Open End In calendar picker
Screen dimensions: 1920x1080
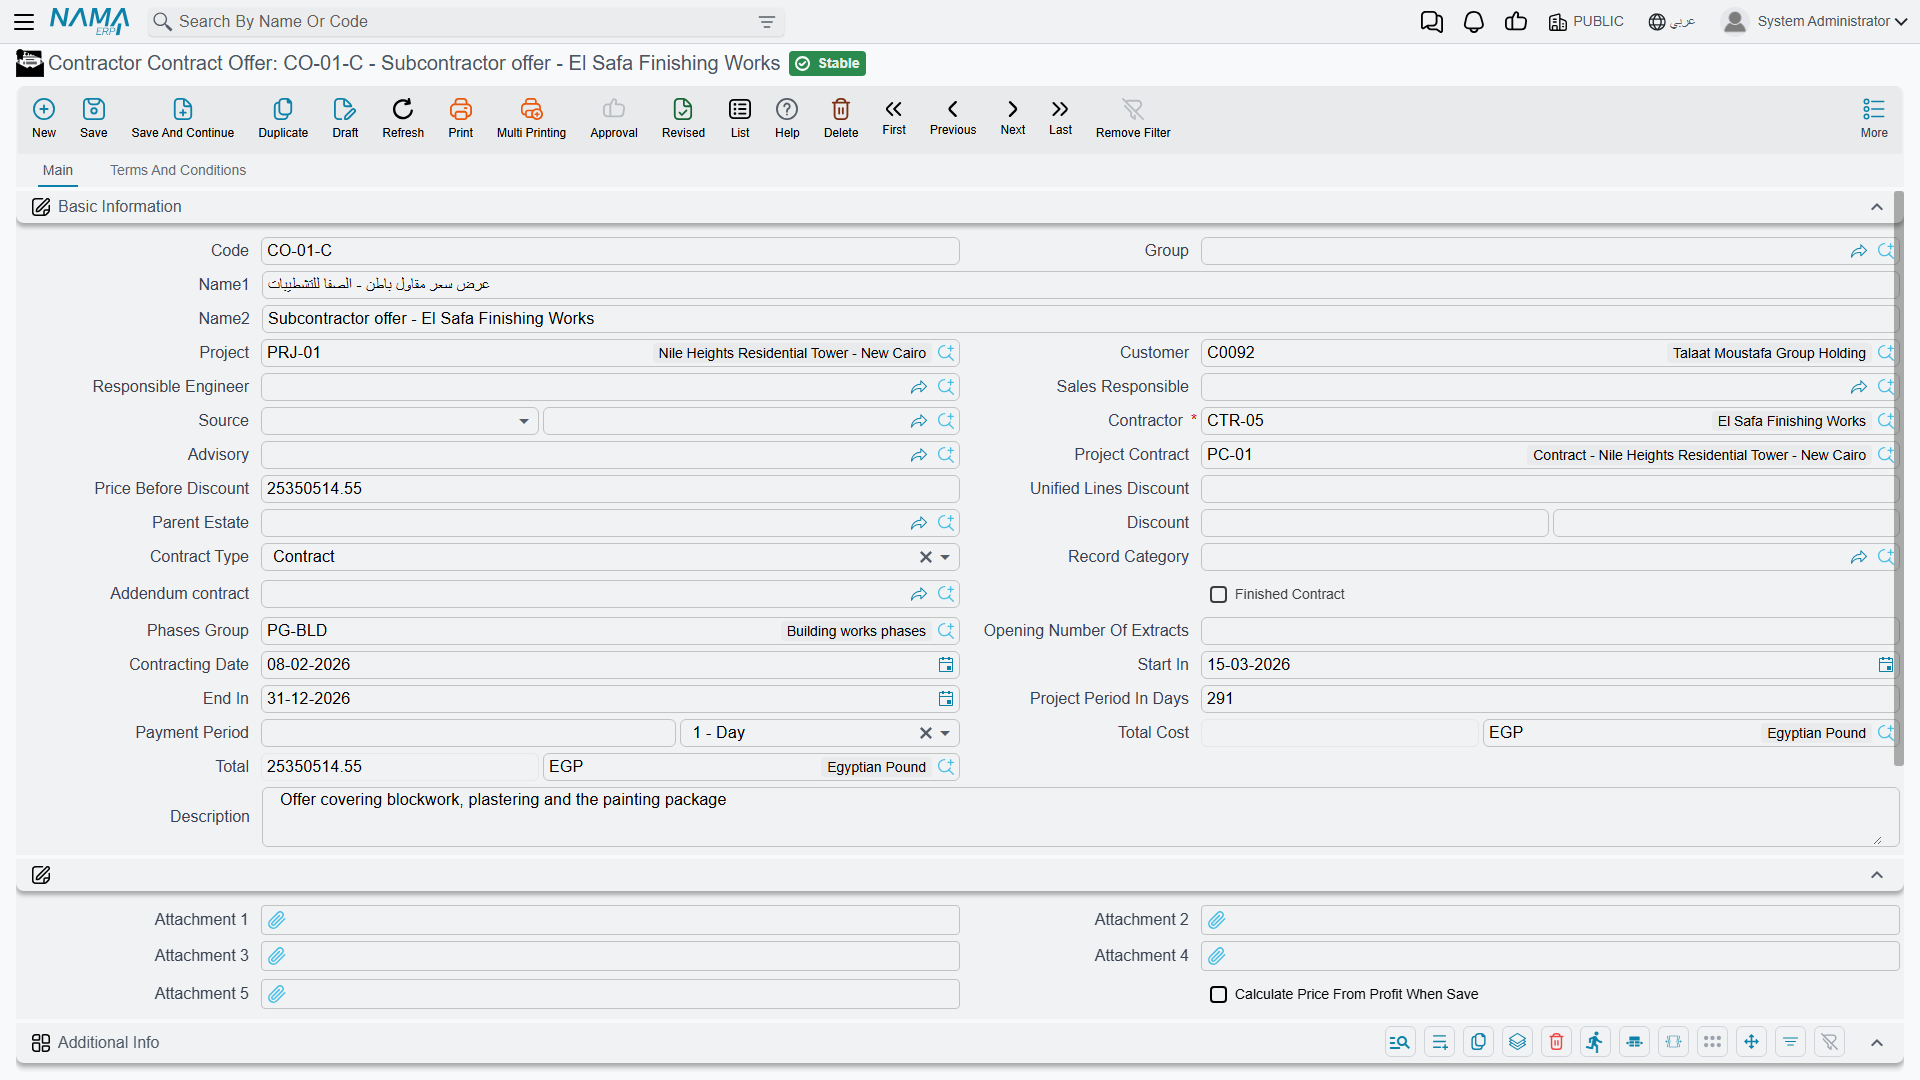click(946, 699)
